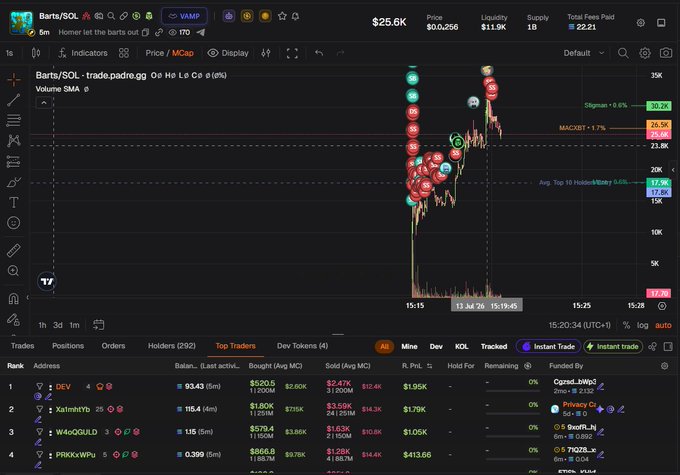Image resolution: width=680 pixels, height=475 pixels.
Task: Open the candlestick chart type selector
Action: [36, 53]
